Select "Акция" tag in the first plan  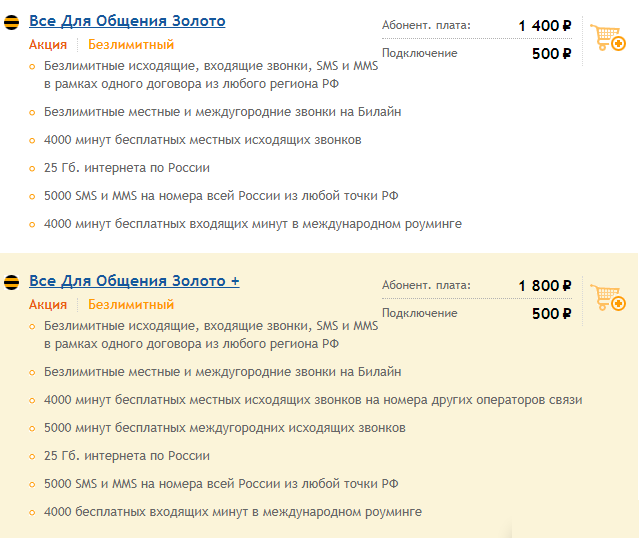tap(48, 44)
